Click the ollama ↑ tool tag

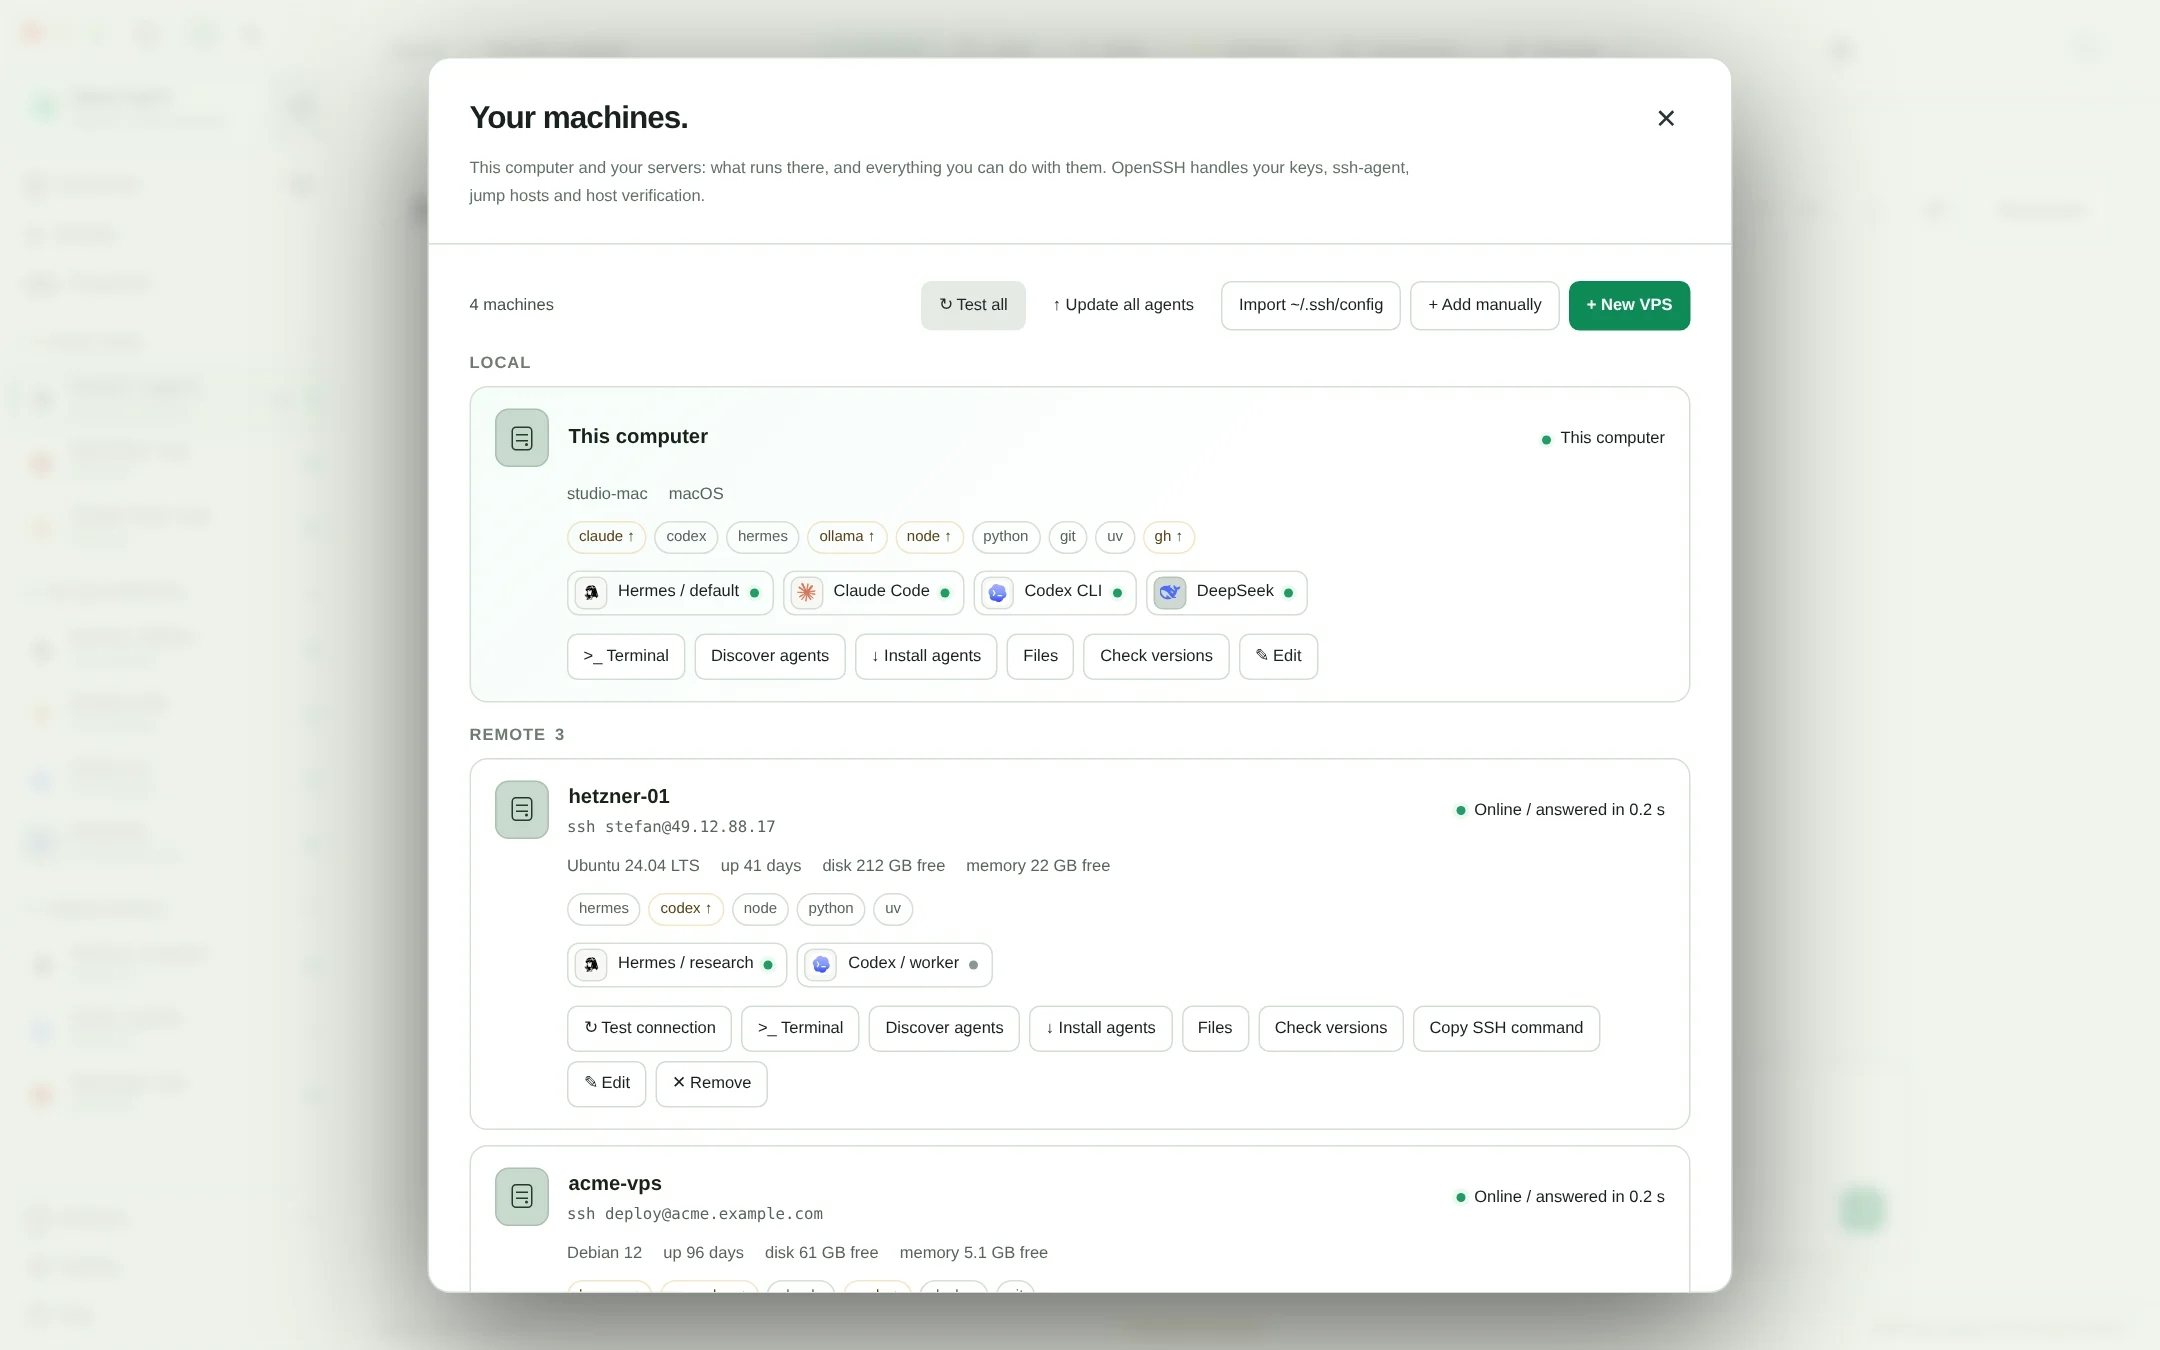847,537
